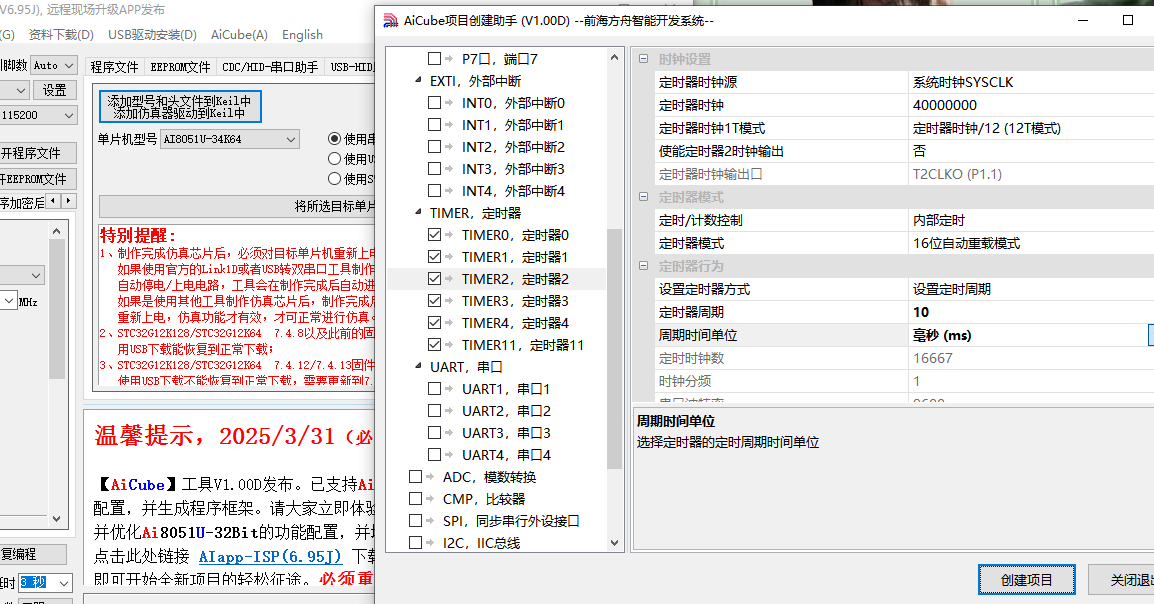Screen dimensions: 1154x604
Task: Click the right scroll arrow beside 序加密后
Action: (x=69, y=201)
